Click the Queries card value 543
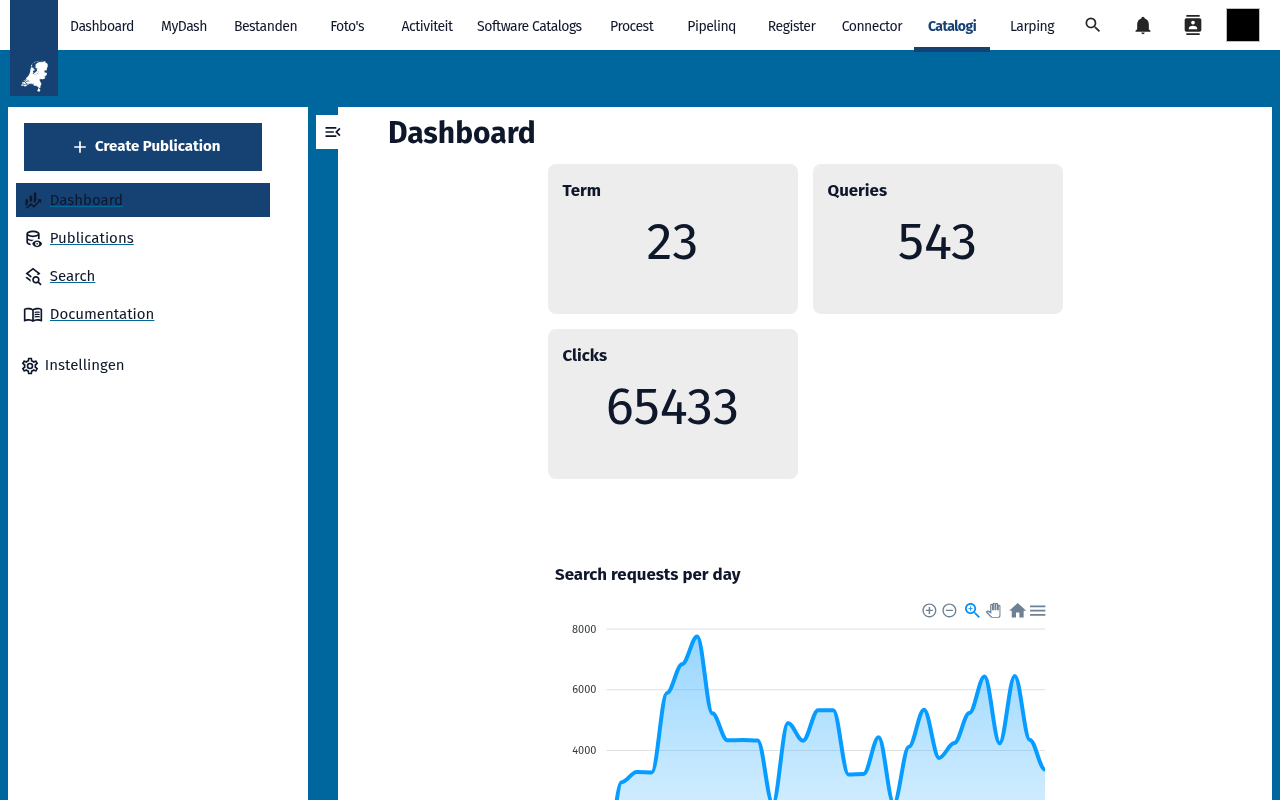 click(937, 243)
